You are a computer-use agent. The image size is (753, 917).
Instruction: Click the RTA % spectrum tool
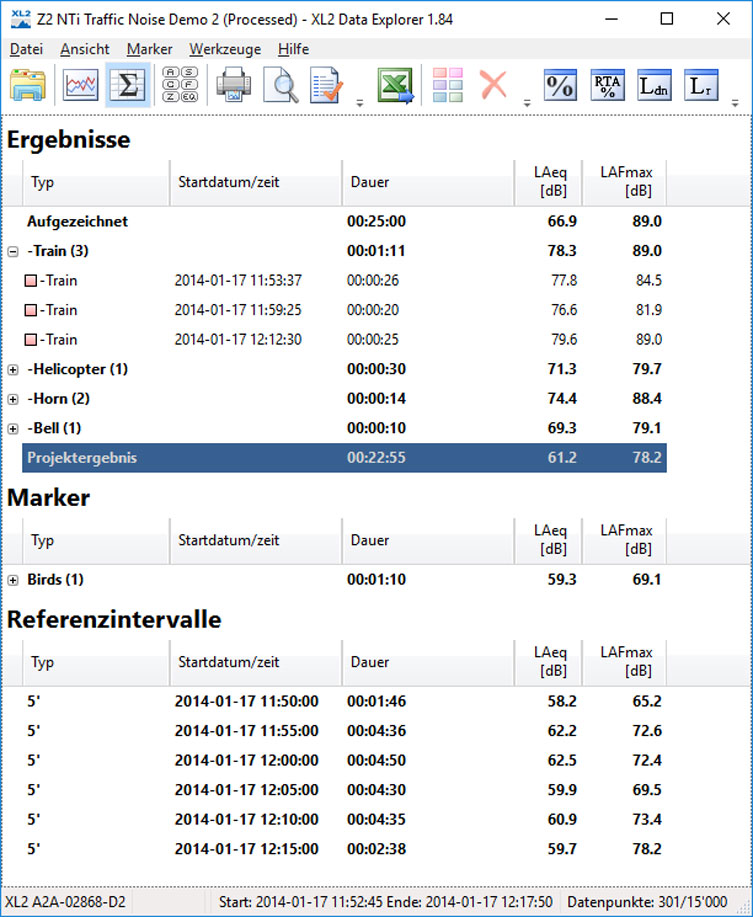(607, 86)
